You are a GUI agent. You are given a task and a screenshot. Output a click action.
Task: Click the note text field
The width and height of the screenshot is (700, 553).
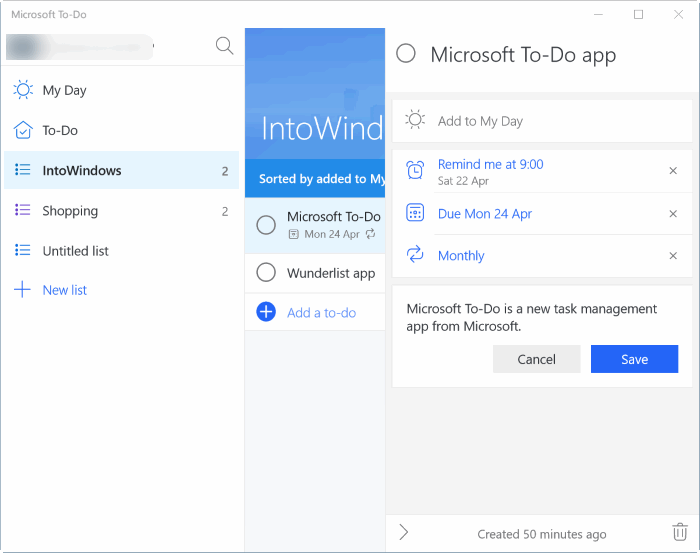coord(531,317)
